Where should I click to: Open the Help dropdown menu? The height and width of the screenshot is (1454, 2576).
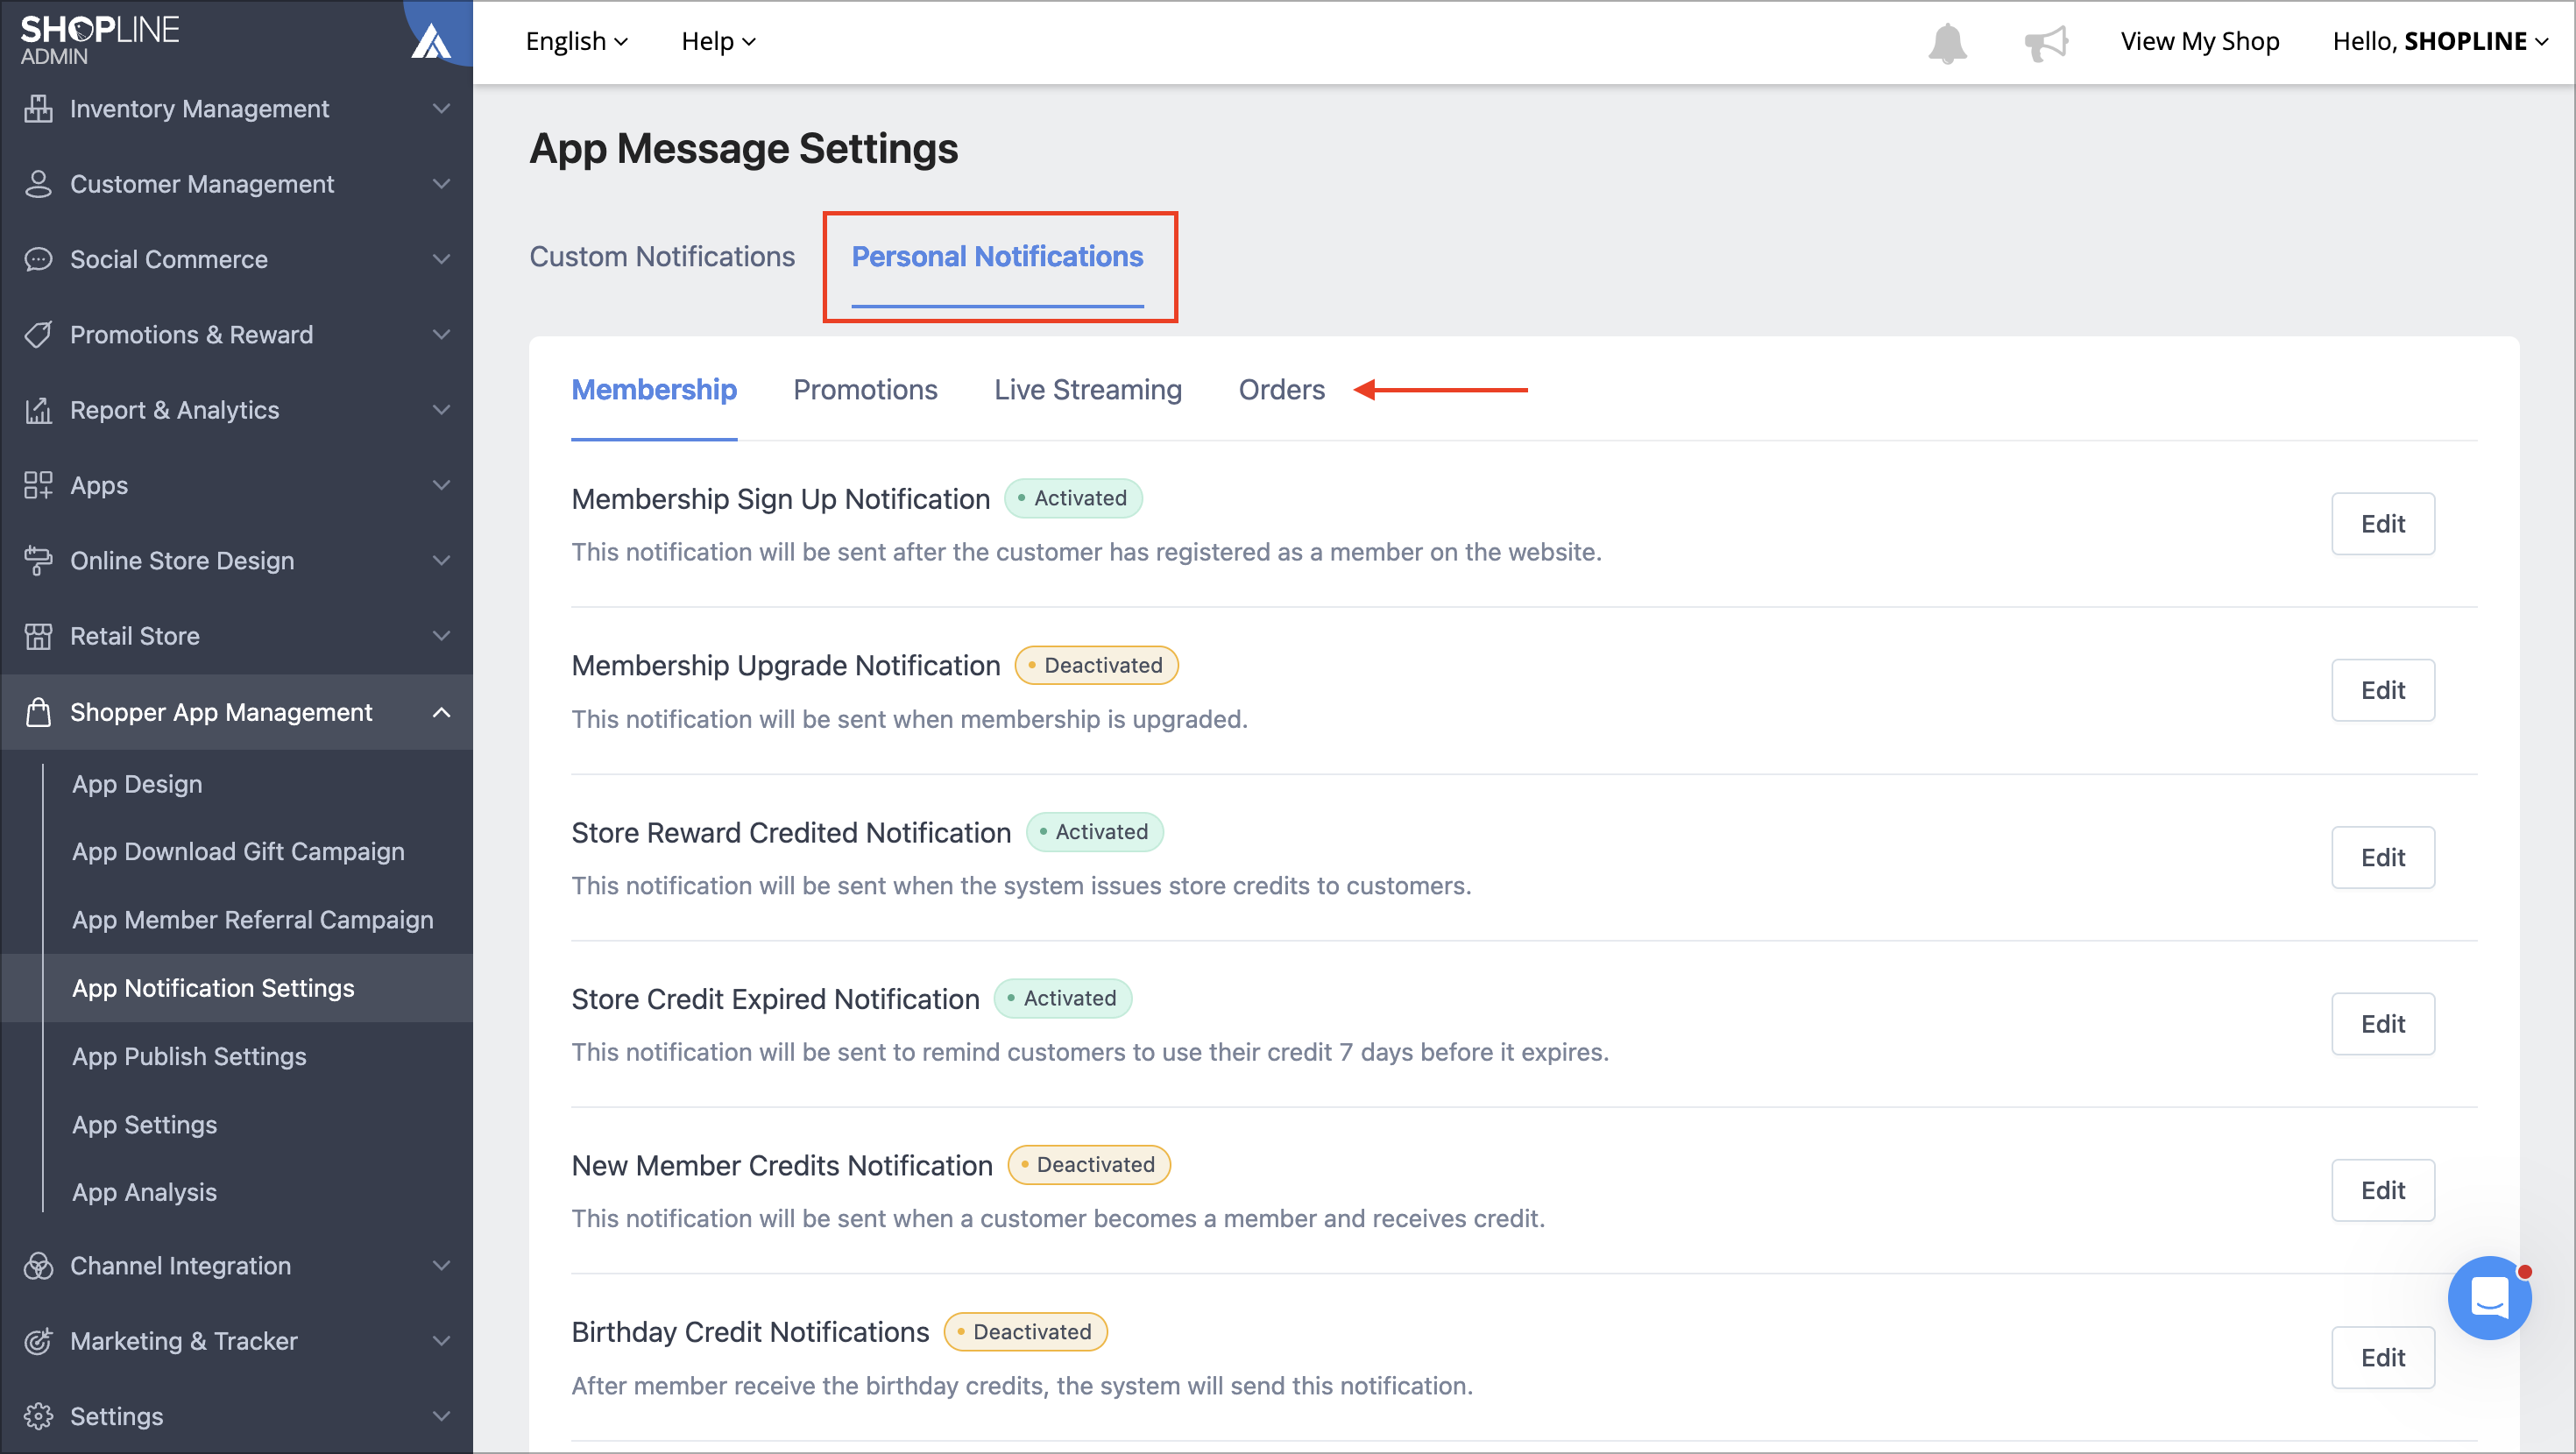click(718, 41)
